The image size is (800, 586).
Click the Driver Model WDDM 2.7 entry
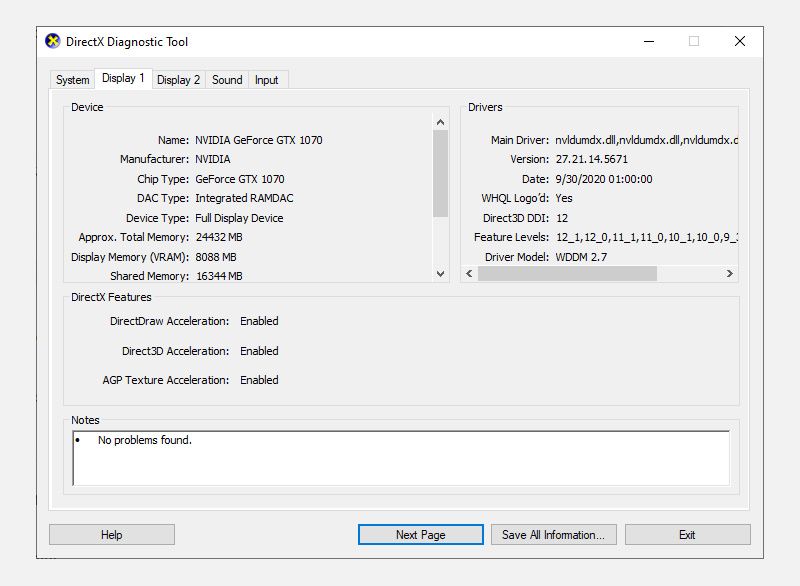click(x=544, y=258)
